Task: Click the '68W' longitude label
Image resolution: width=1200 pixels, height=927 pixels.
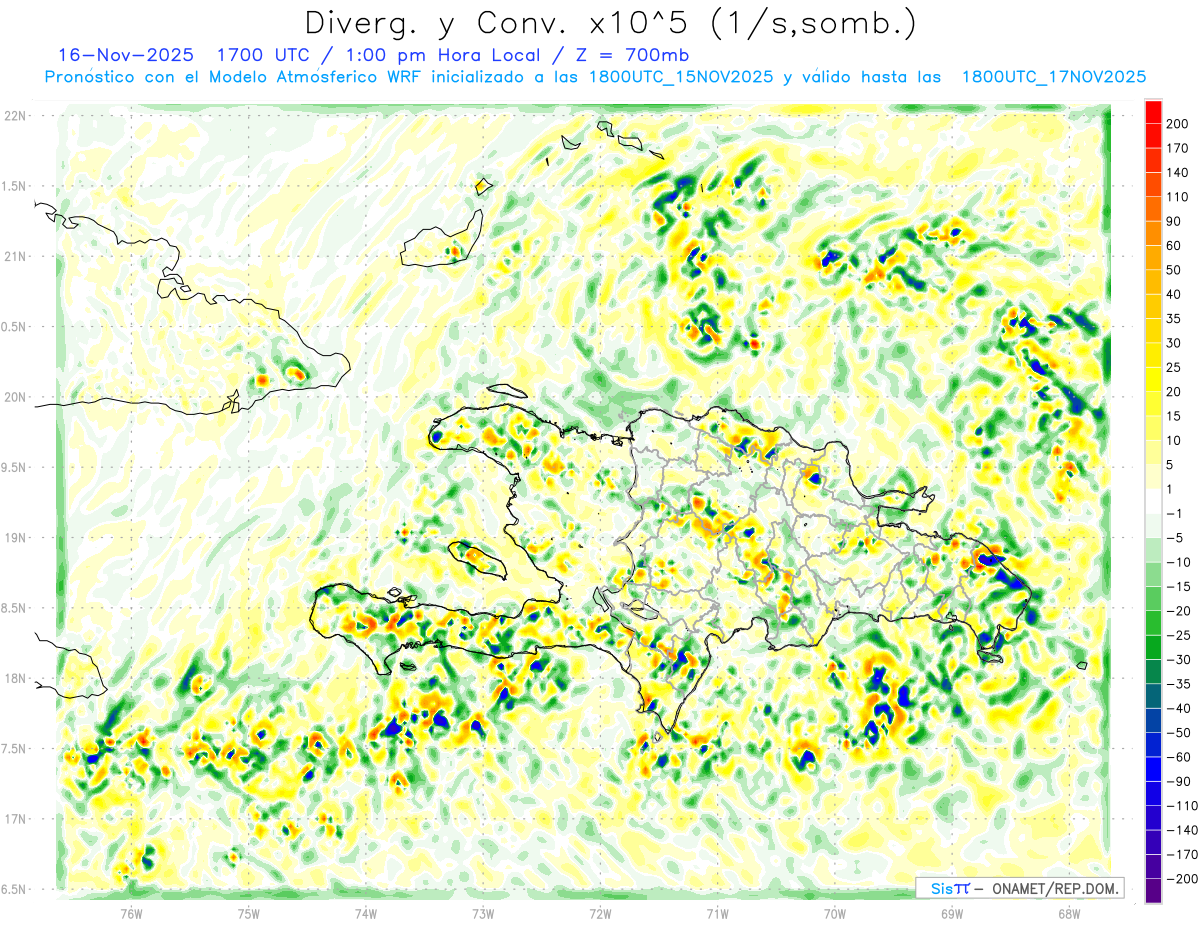Action: pos(1068,914)
